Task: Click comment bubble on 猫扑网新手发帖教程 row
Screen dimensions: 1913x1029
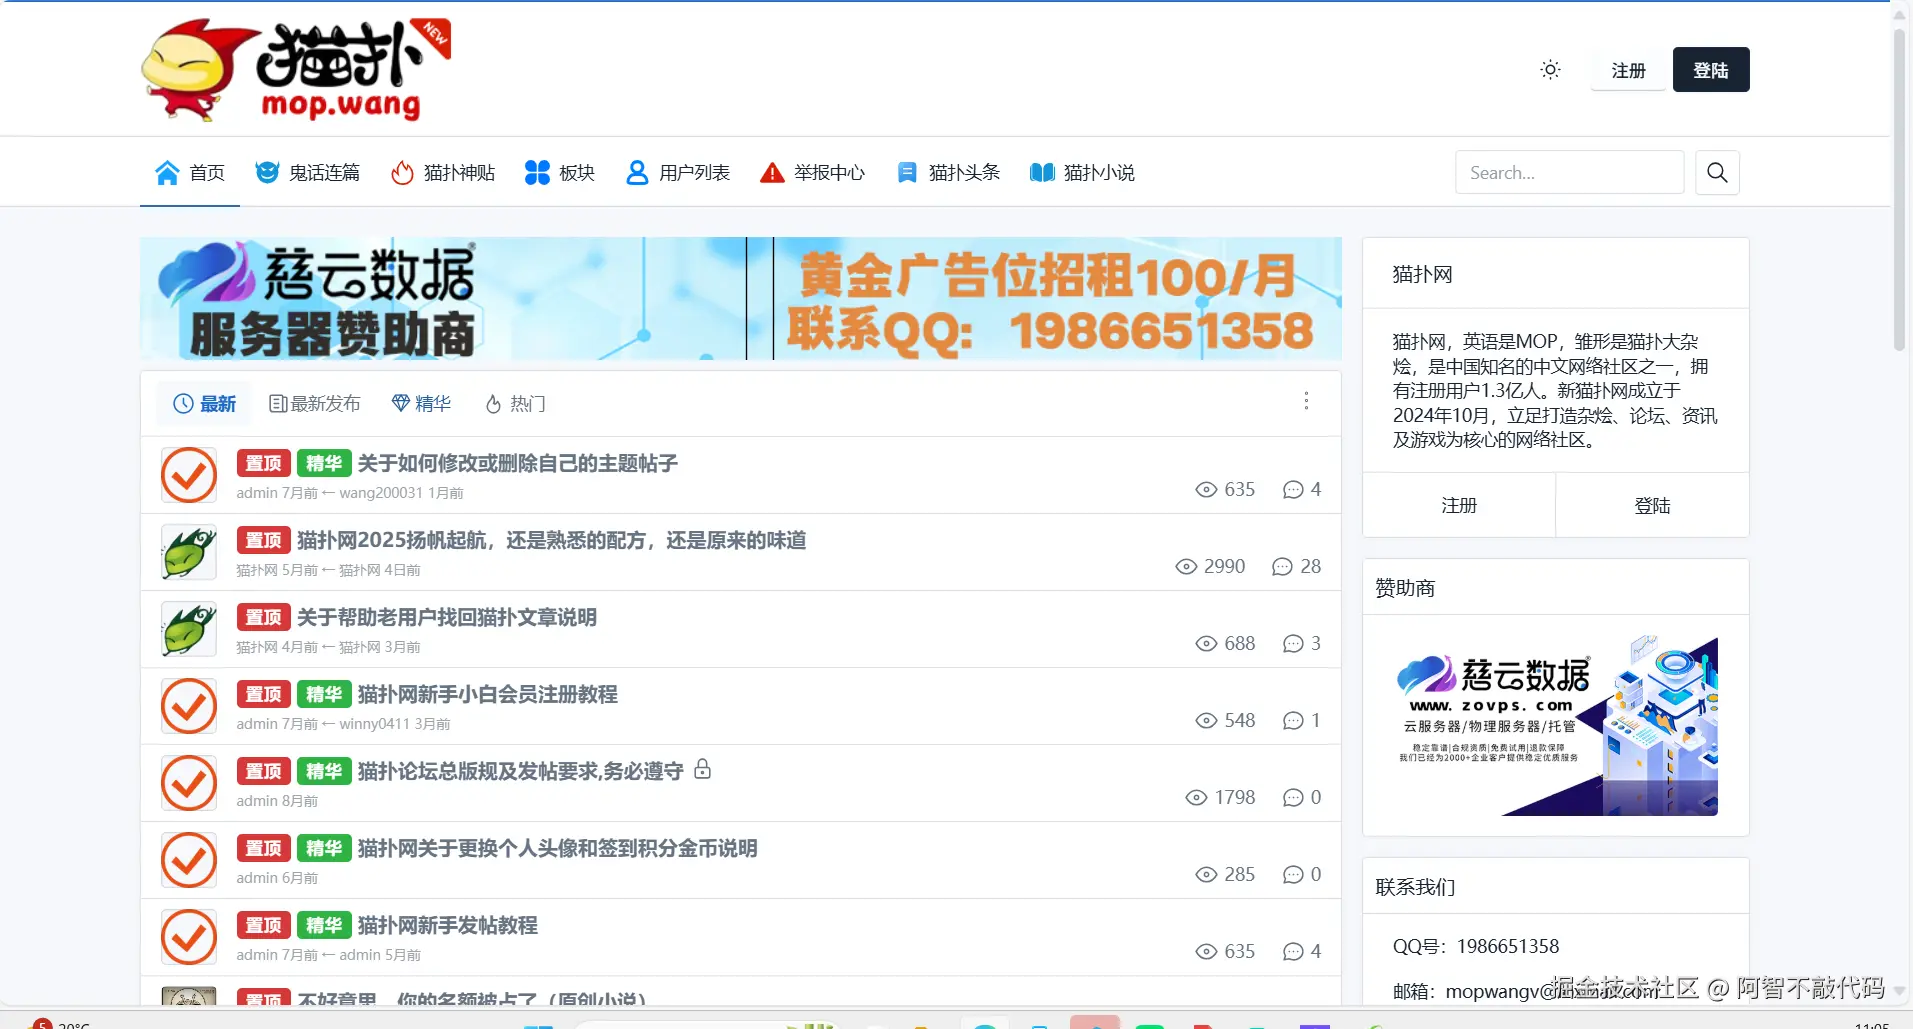Action: point(1293,952)
